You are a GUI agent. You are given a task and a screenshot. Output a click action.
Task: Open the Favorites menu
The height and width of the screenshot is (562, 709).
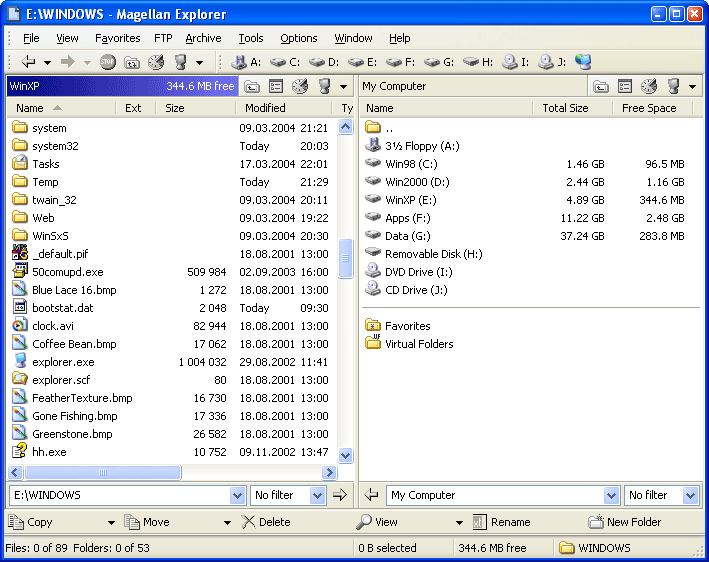pos(118,38)
